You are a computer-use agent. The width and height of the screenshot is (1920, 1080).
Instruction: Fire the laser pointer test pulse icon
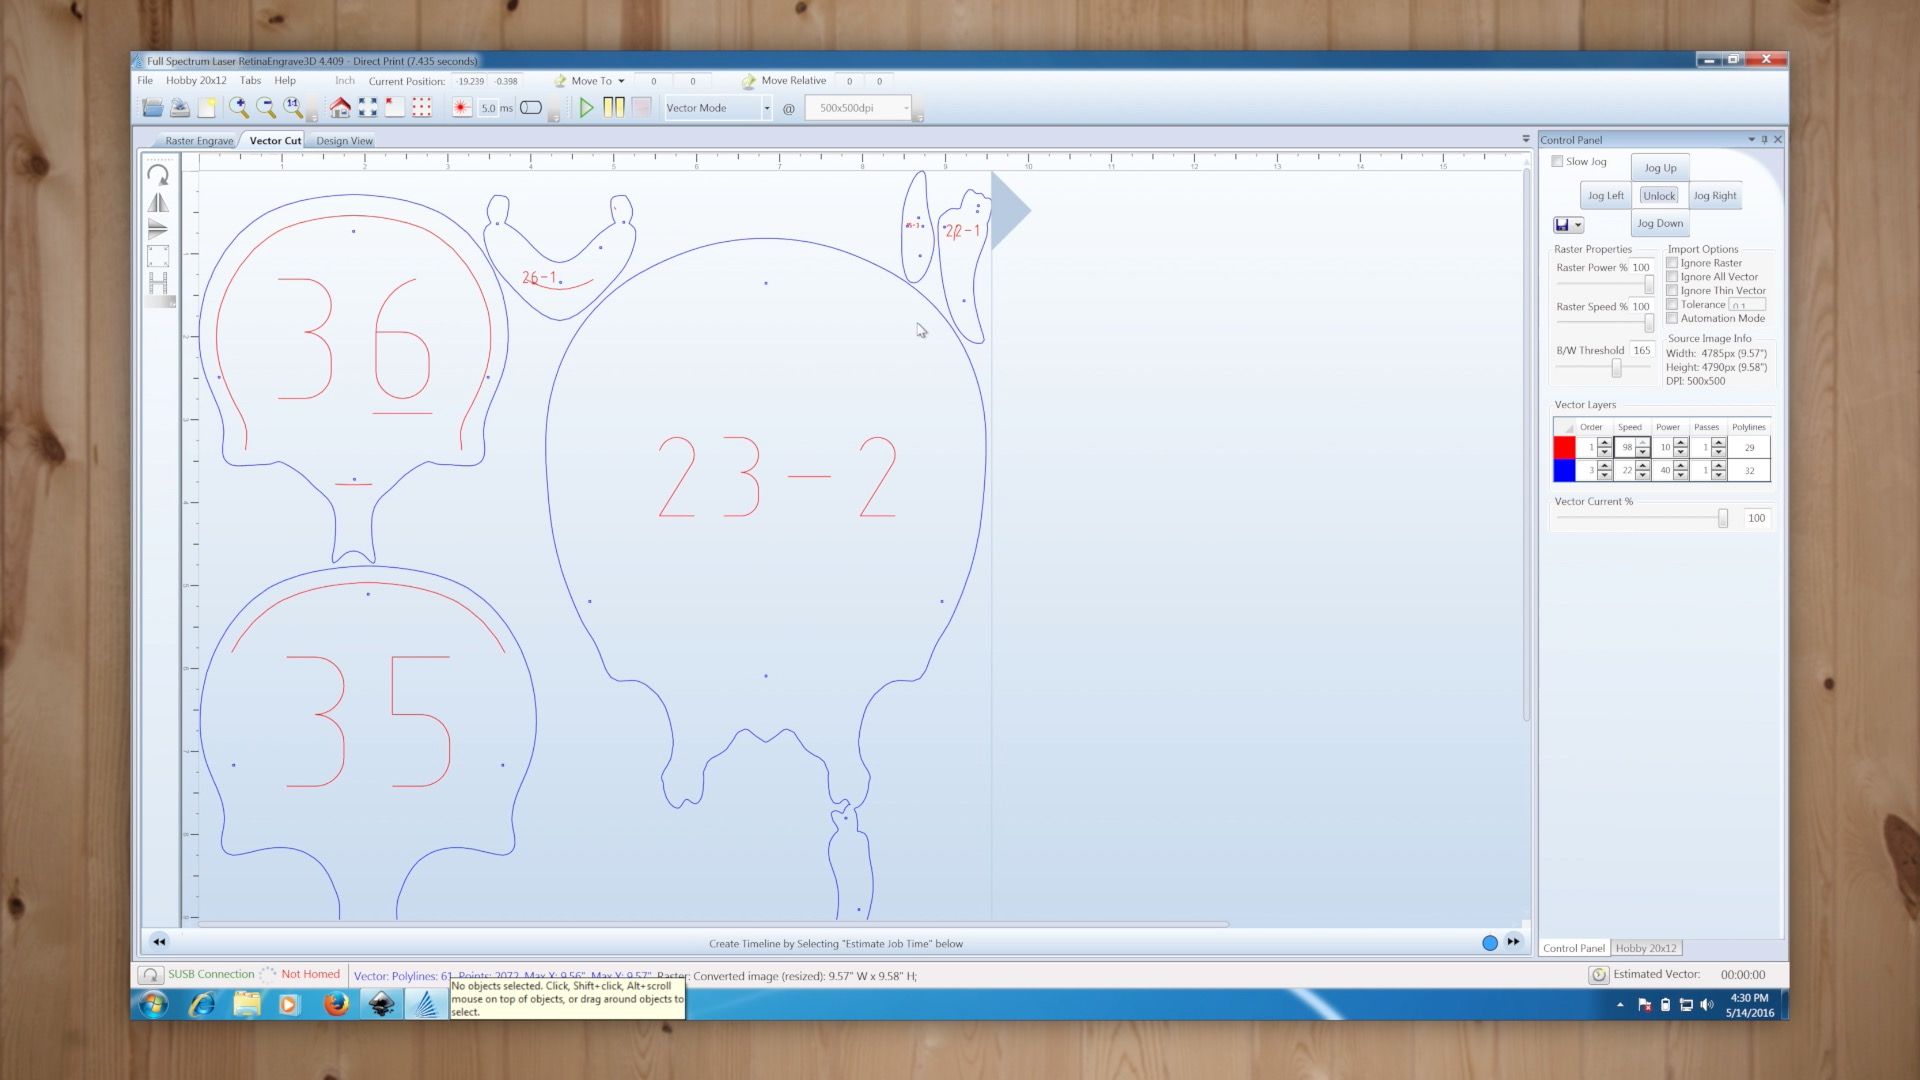click(460, 106)
